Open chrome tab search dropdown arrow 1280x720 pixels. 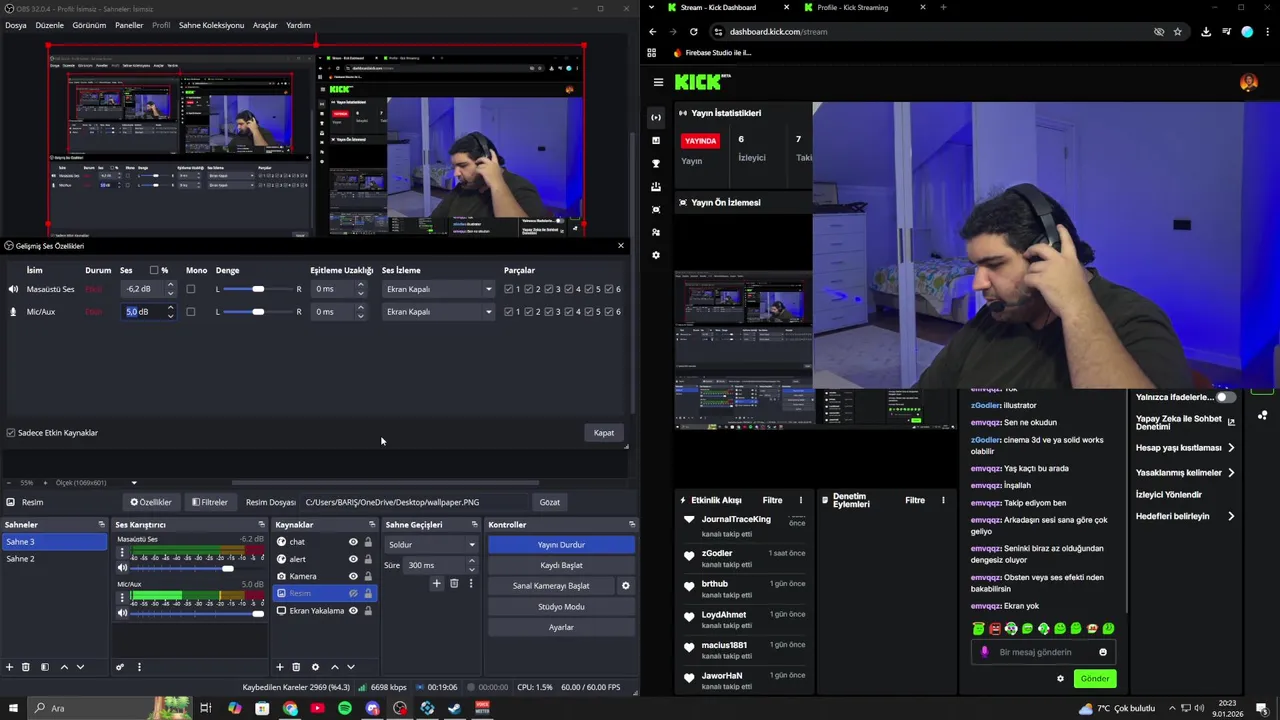tap(651, 8)
